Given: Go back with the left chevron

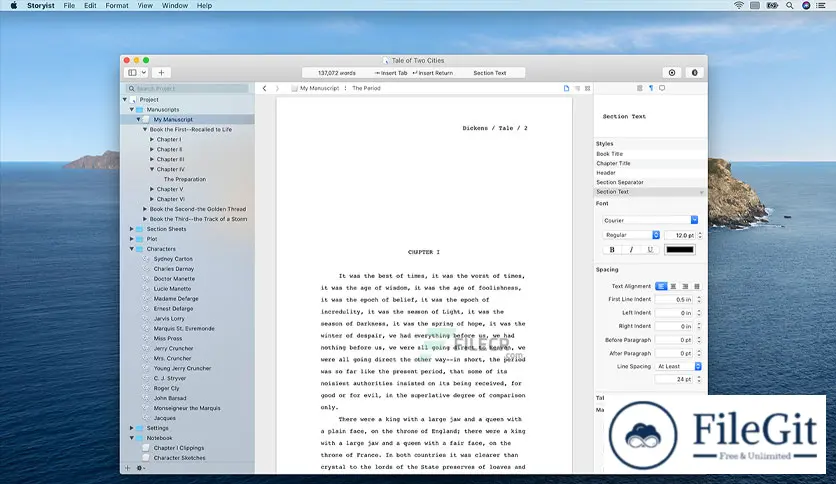Looking at the screenshot, I should [x=264, y=88].
